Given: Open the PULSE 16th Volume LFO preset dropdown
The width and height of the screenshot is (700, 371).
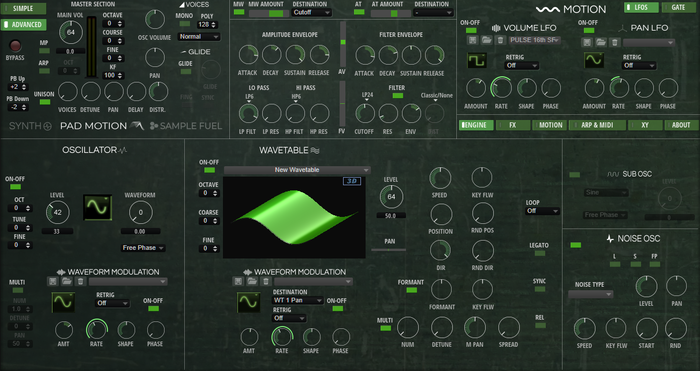Looking at the screenshot, I should coord(535,40).
